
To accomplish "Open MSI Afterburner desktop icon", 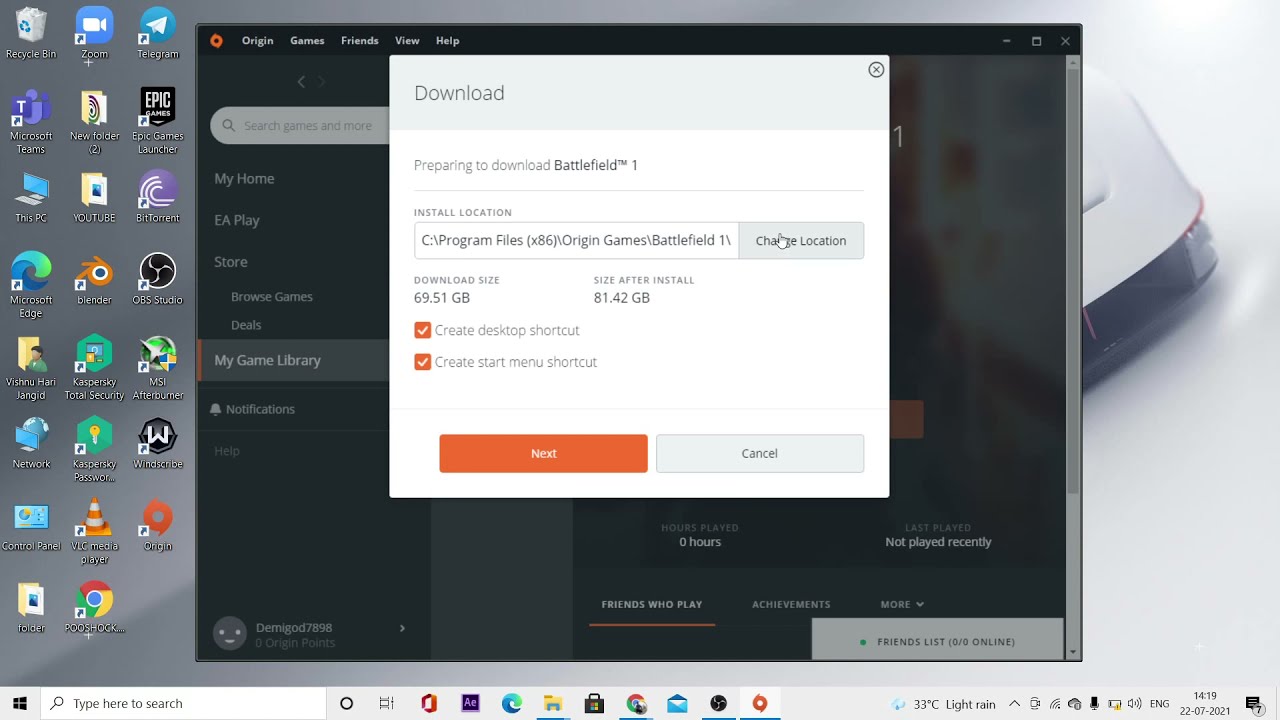I will pos(157,368).
